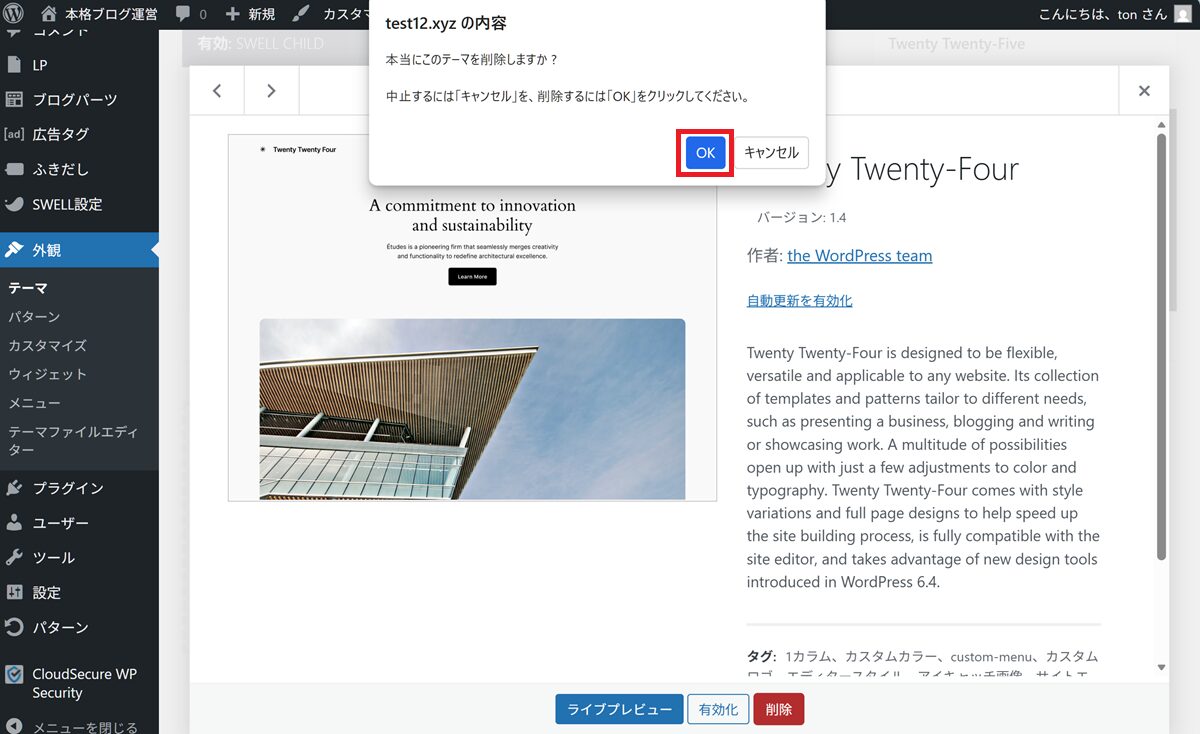Image resolution: width=1200 pixels, height=734 pixels.
Task: Open the プラグイン menu icon
Action: coord(14,488)
